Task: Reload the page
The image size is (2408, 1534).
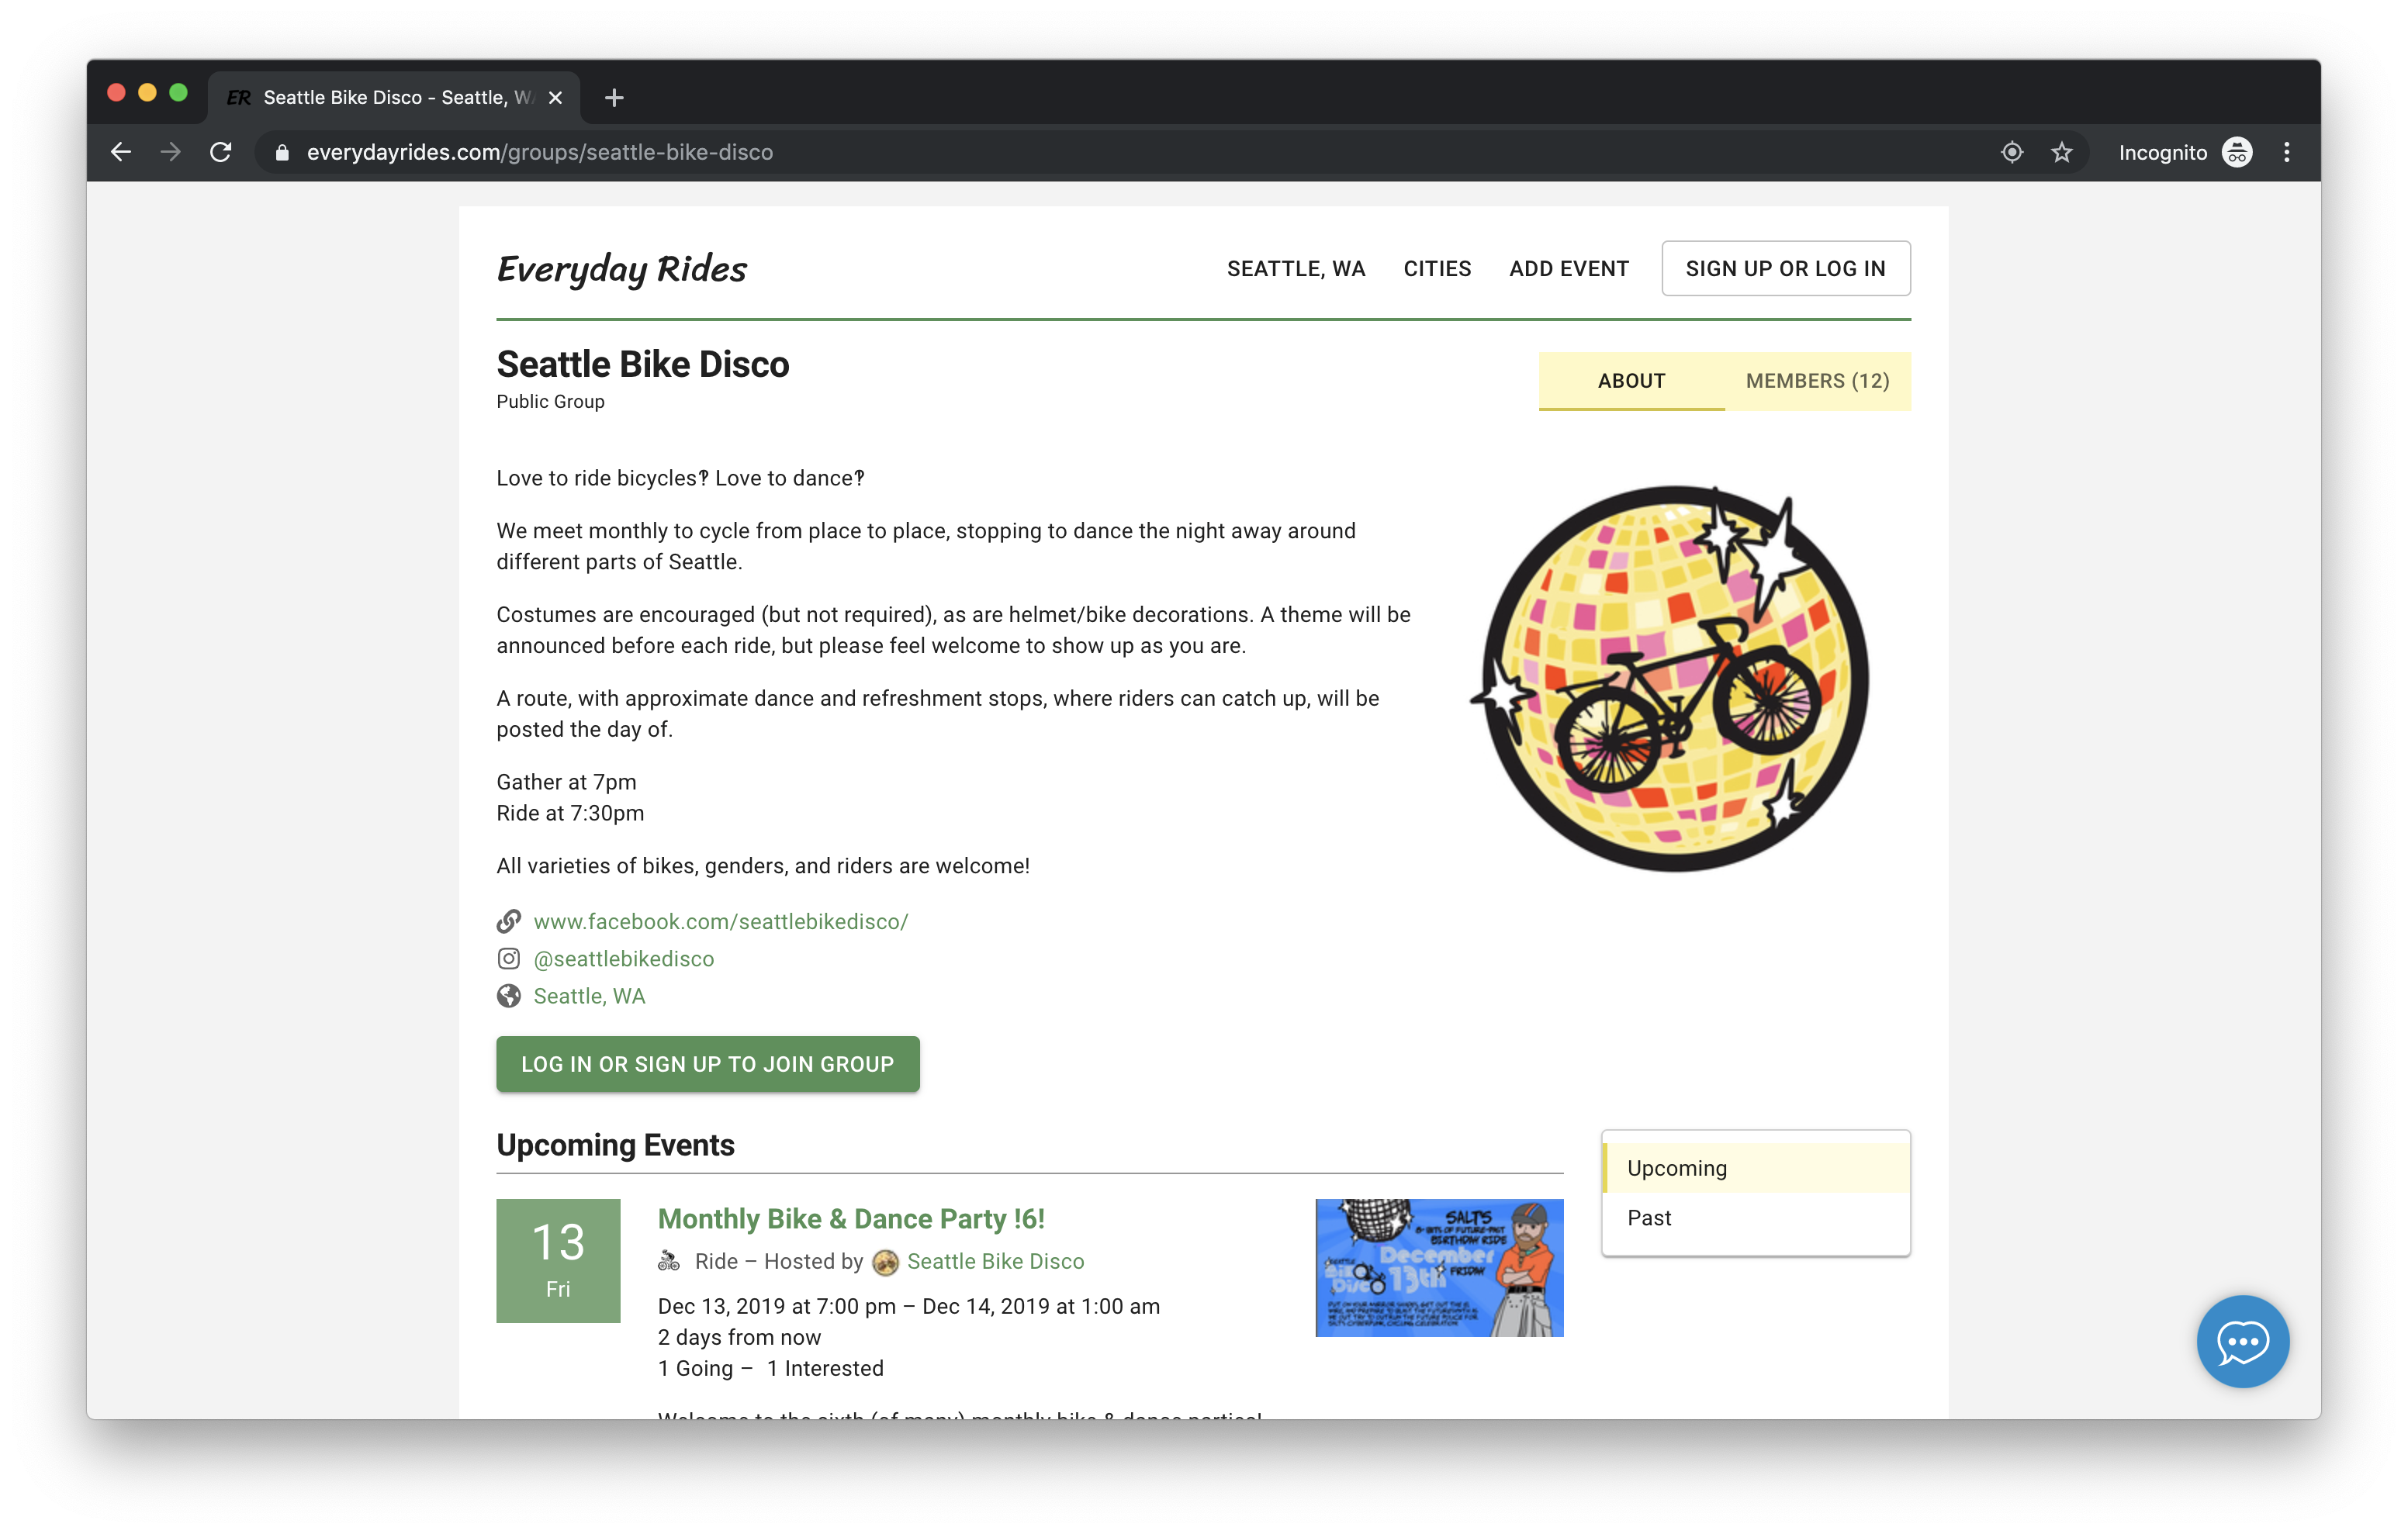Action: pos(221,152)
